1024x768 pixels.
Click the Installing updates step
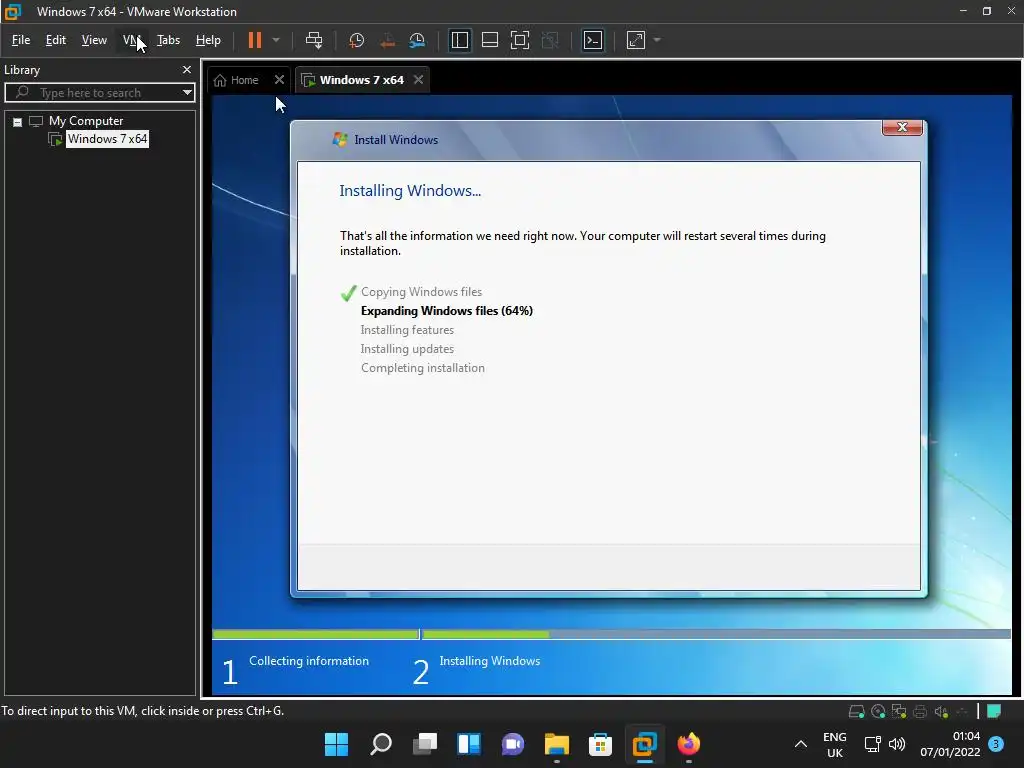[x=407, y=349]
